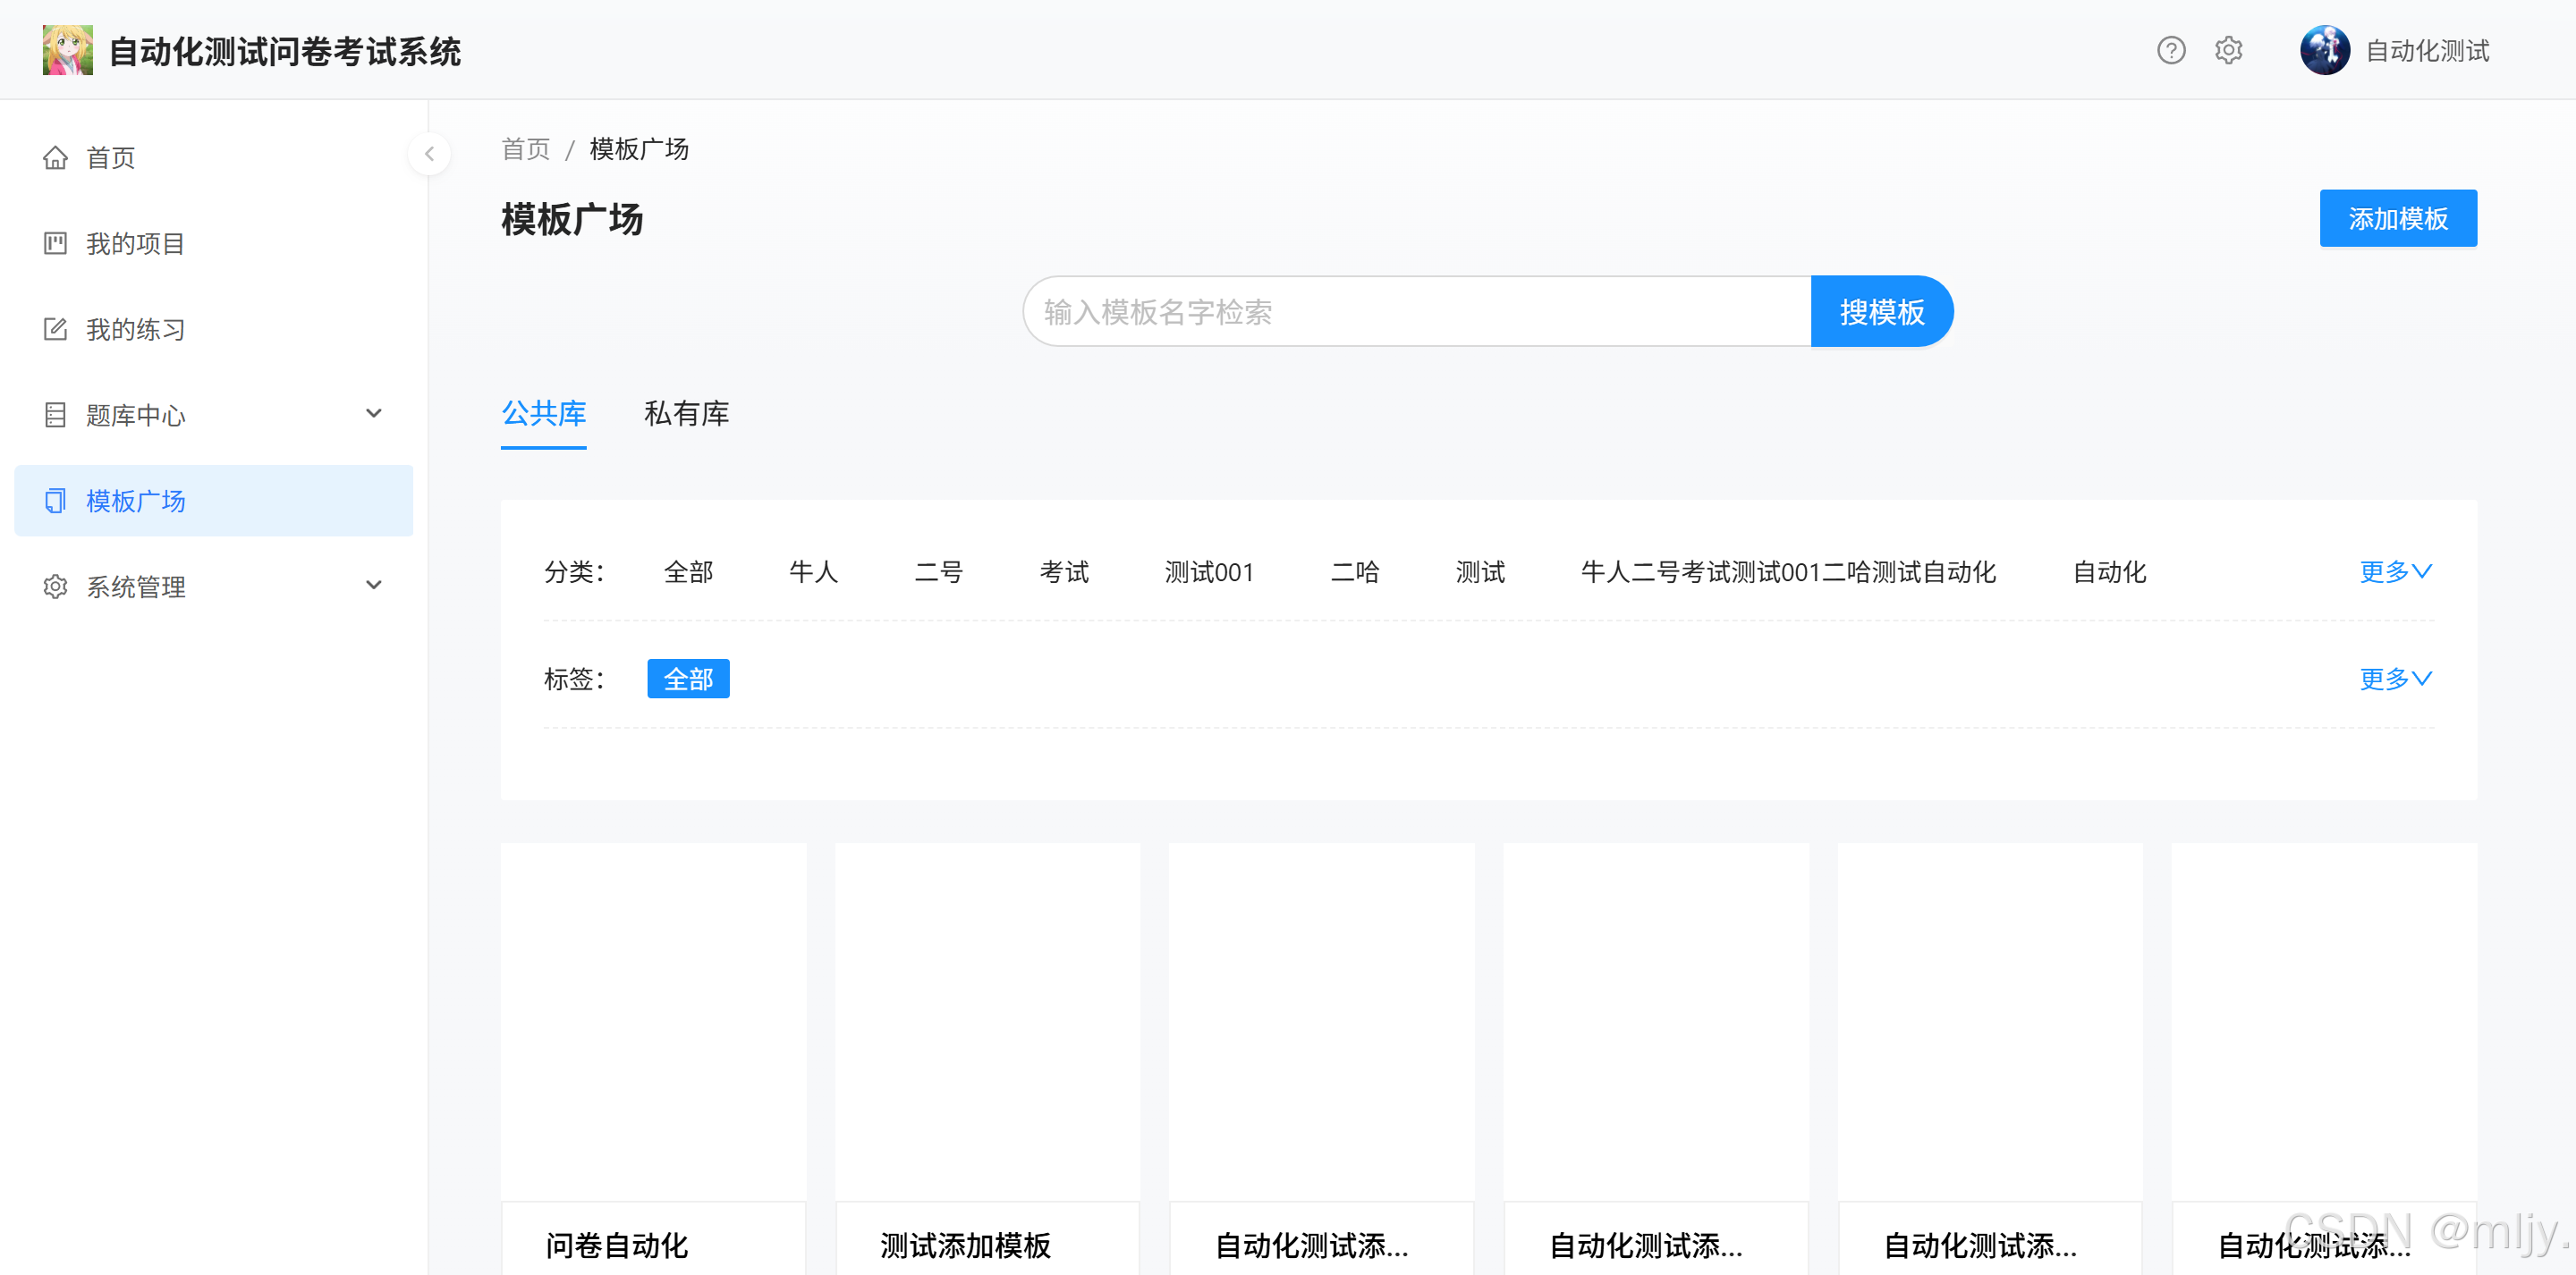
Task: Collapse the sidebar with arrow button
Action: click(429, 154)
